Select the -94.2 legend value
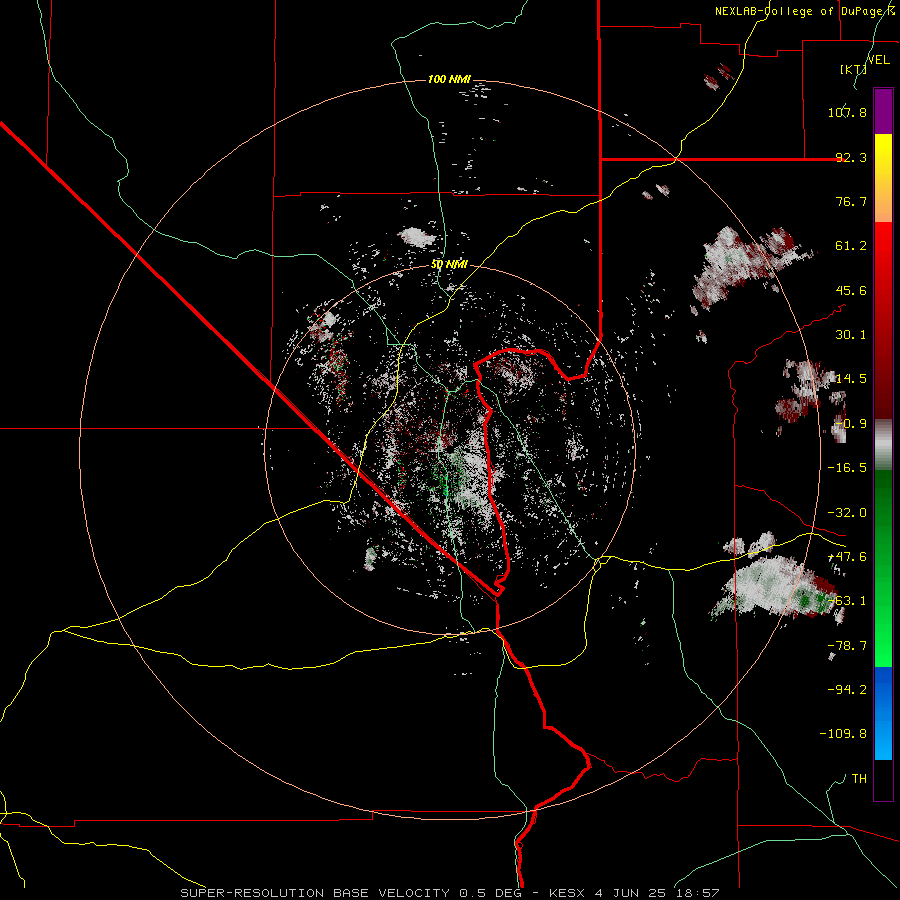 [x=847, y=690]
